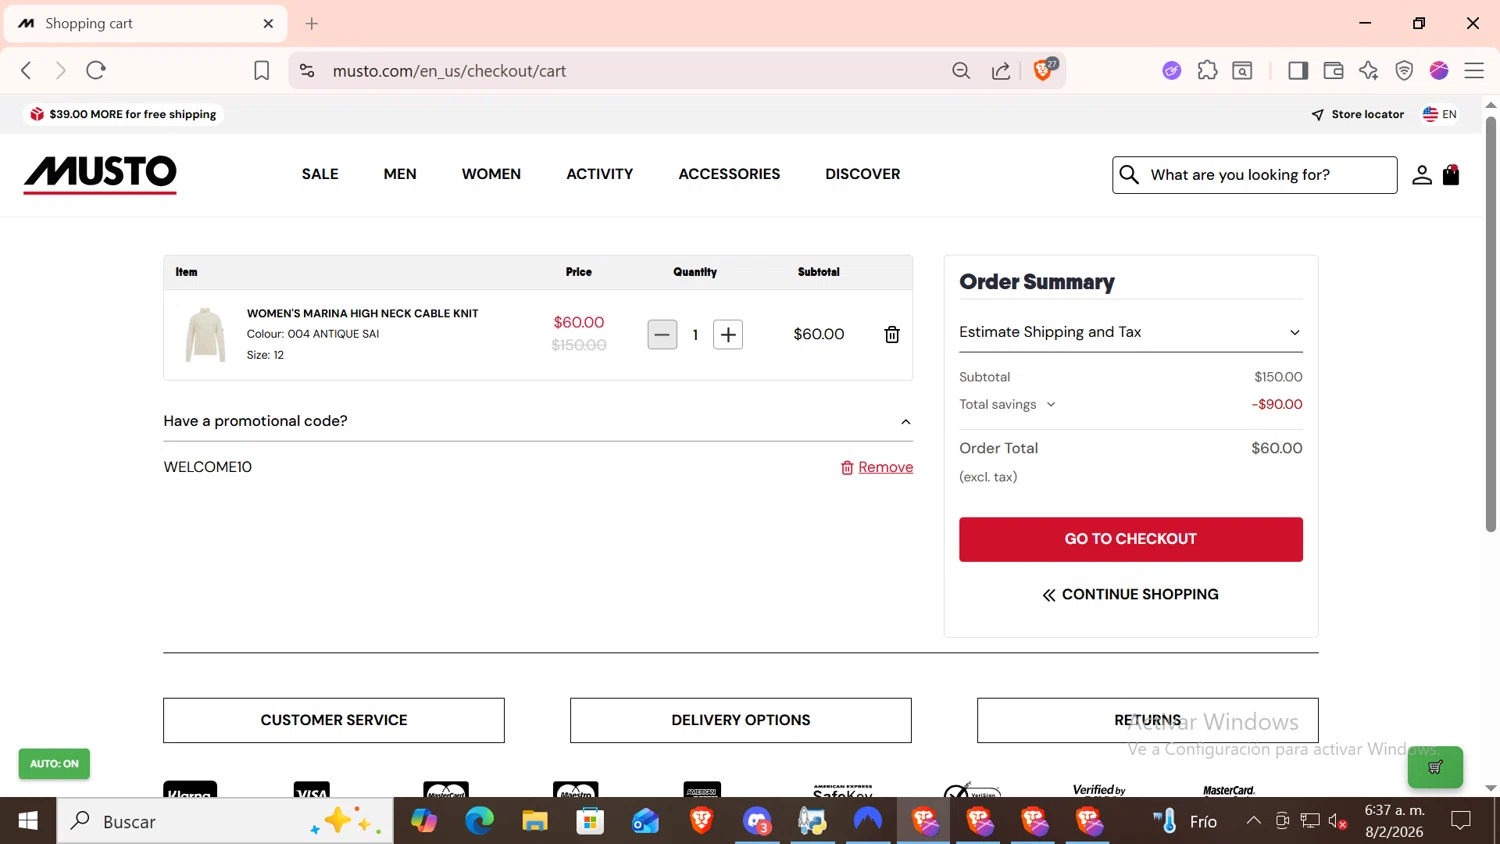Delete item using trash bin icon
The height and width of the screenshot is (844, 1500).
(892, 335)
